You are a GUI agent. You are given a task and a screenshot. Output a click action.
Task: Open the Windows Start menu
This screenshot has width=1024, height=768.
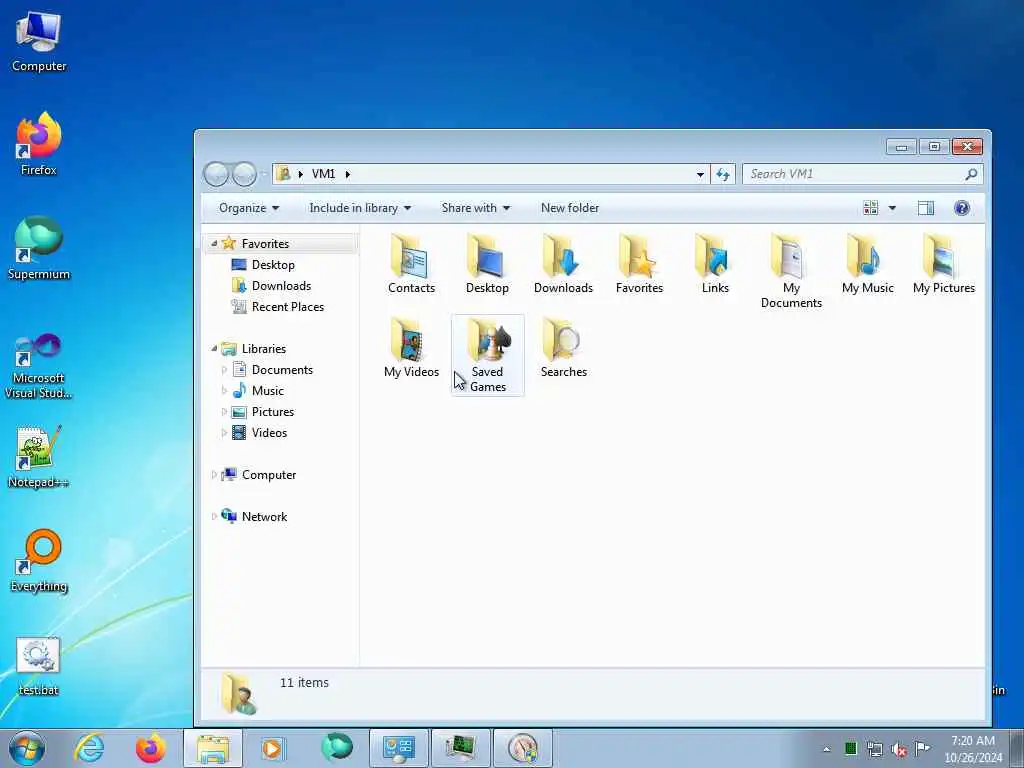click(27, 748)
